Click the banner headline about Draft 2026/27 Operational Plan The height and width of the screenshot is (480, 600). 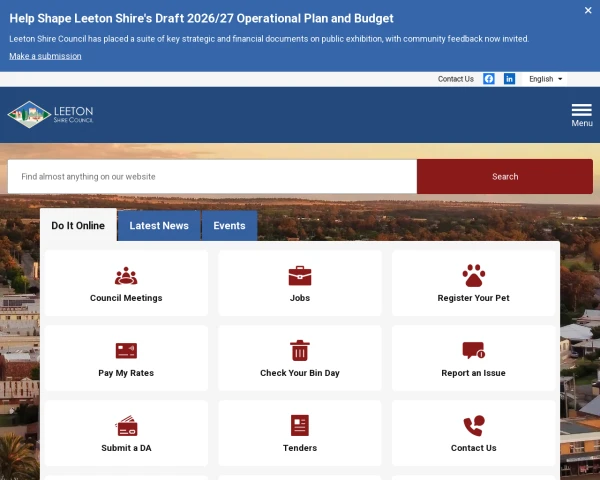(201, 18)
